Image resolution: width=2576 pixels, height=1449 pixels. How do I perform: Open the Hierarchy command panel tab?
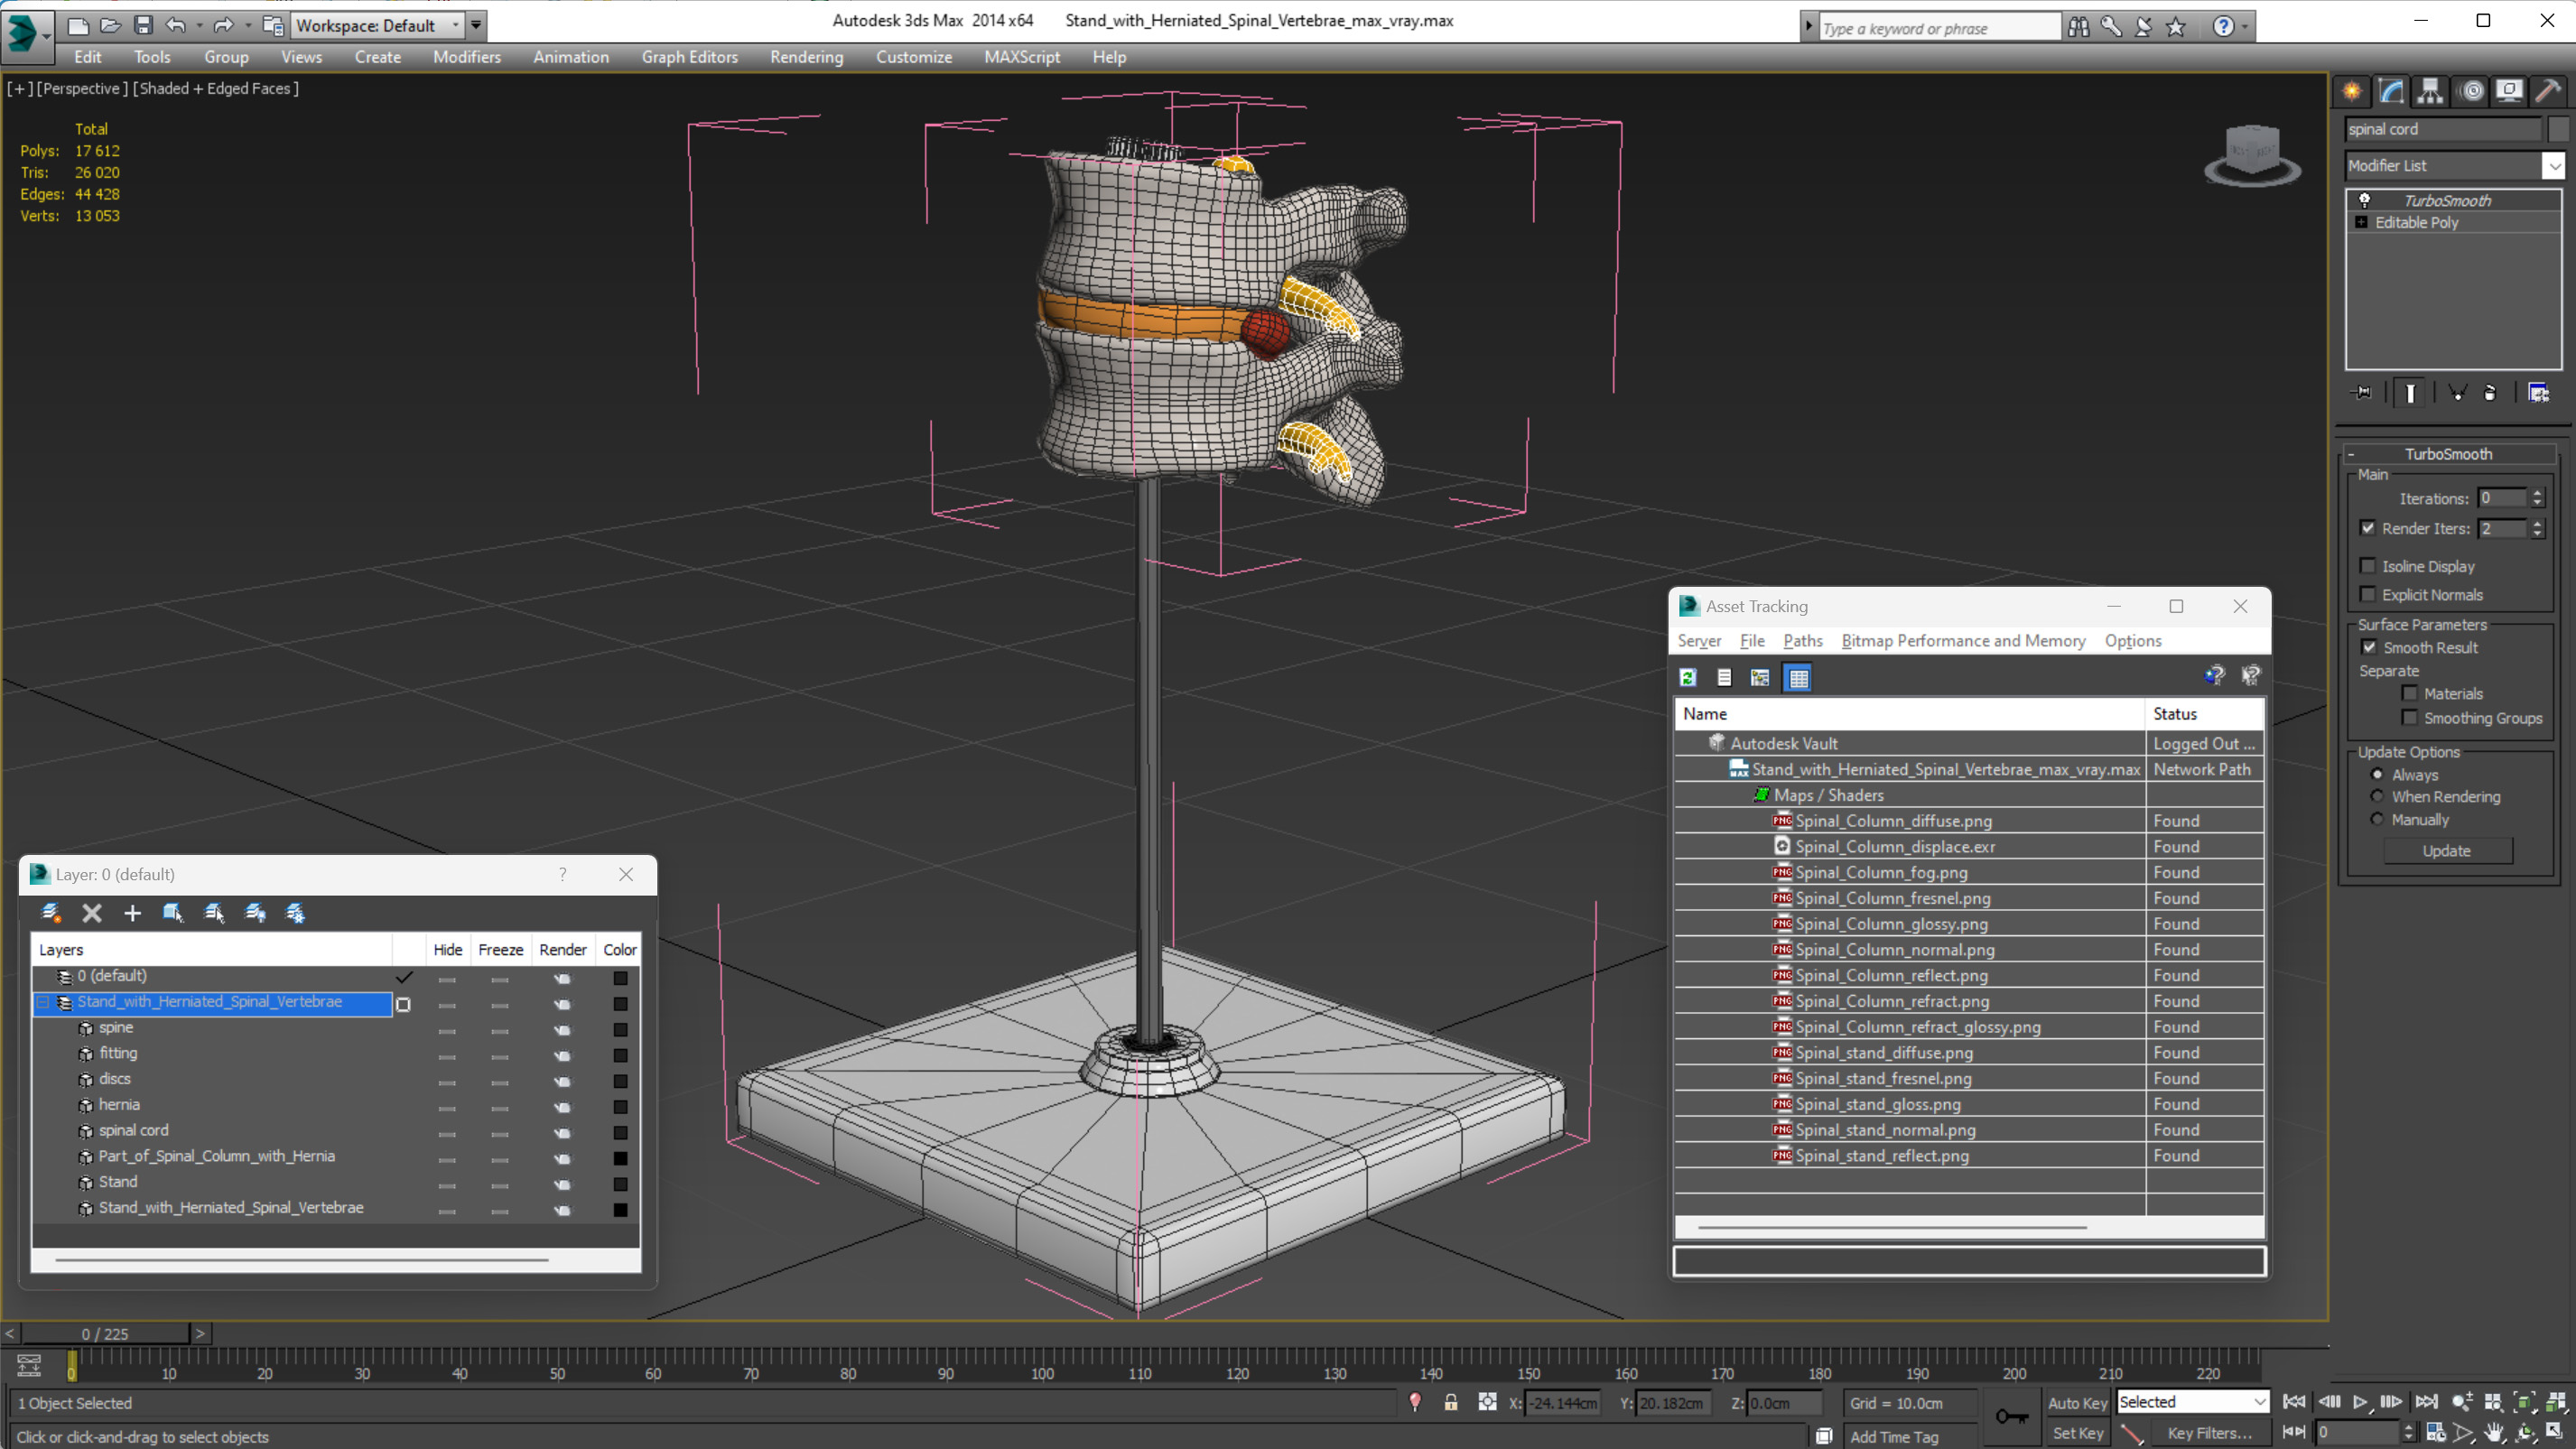2430,91
